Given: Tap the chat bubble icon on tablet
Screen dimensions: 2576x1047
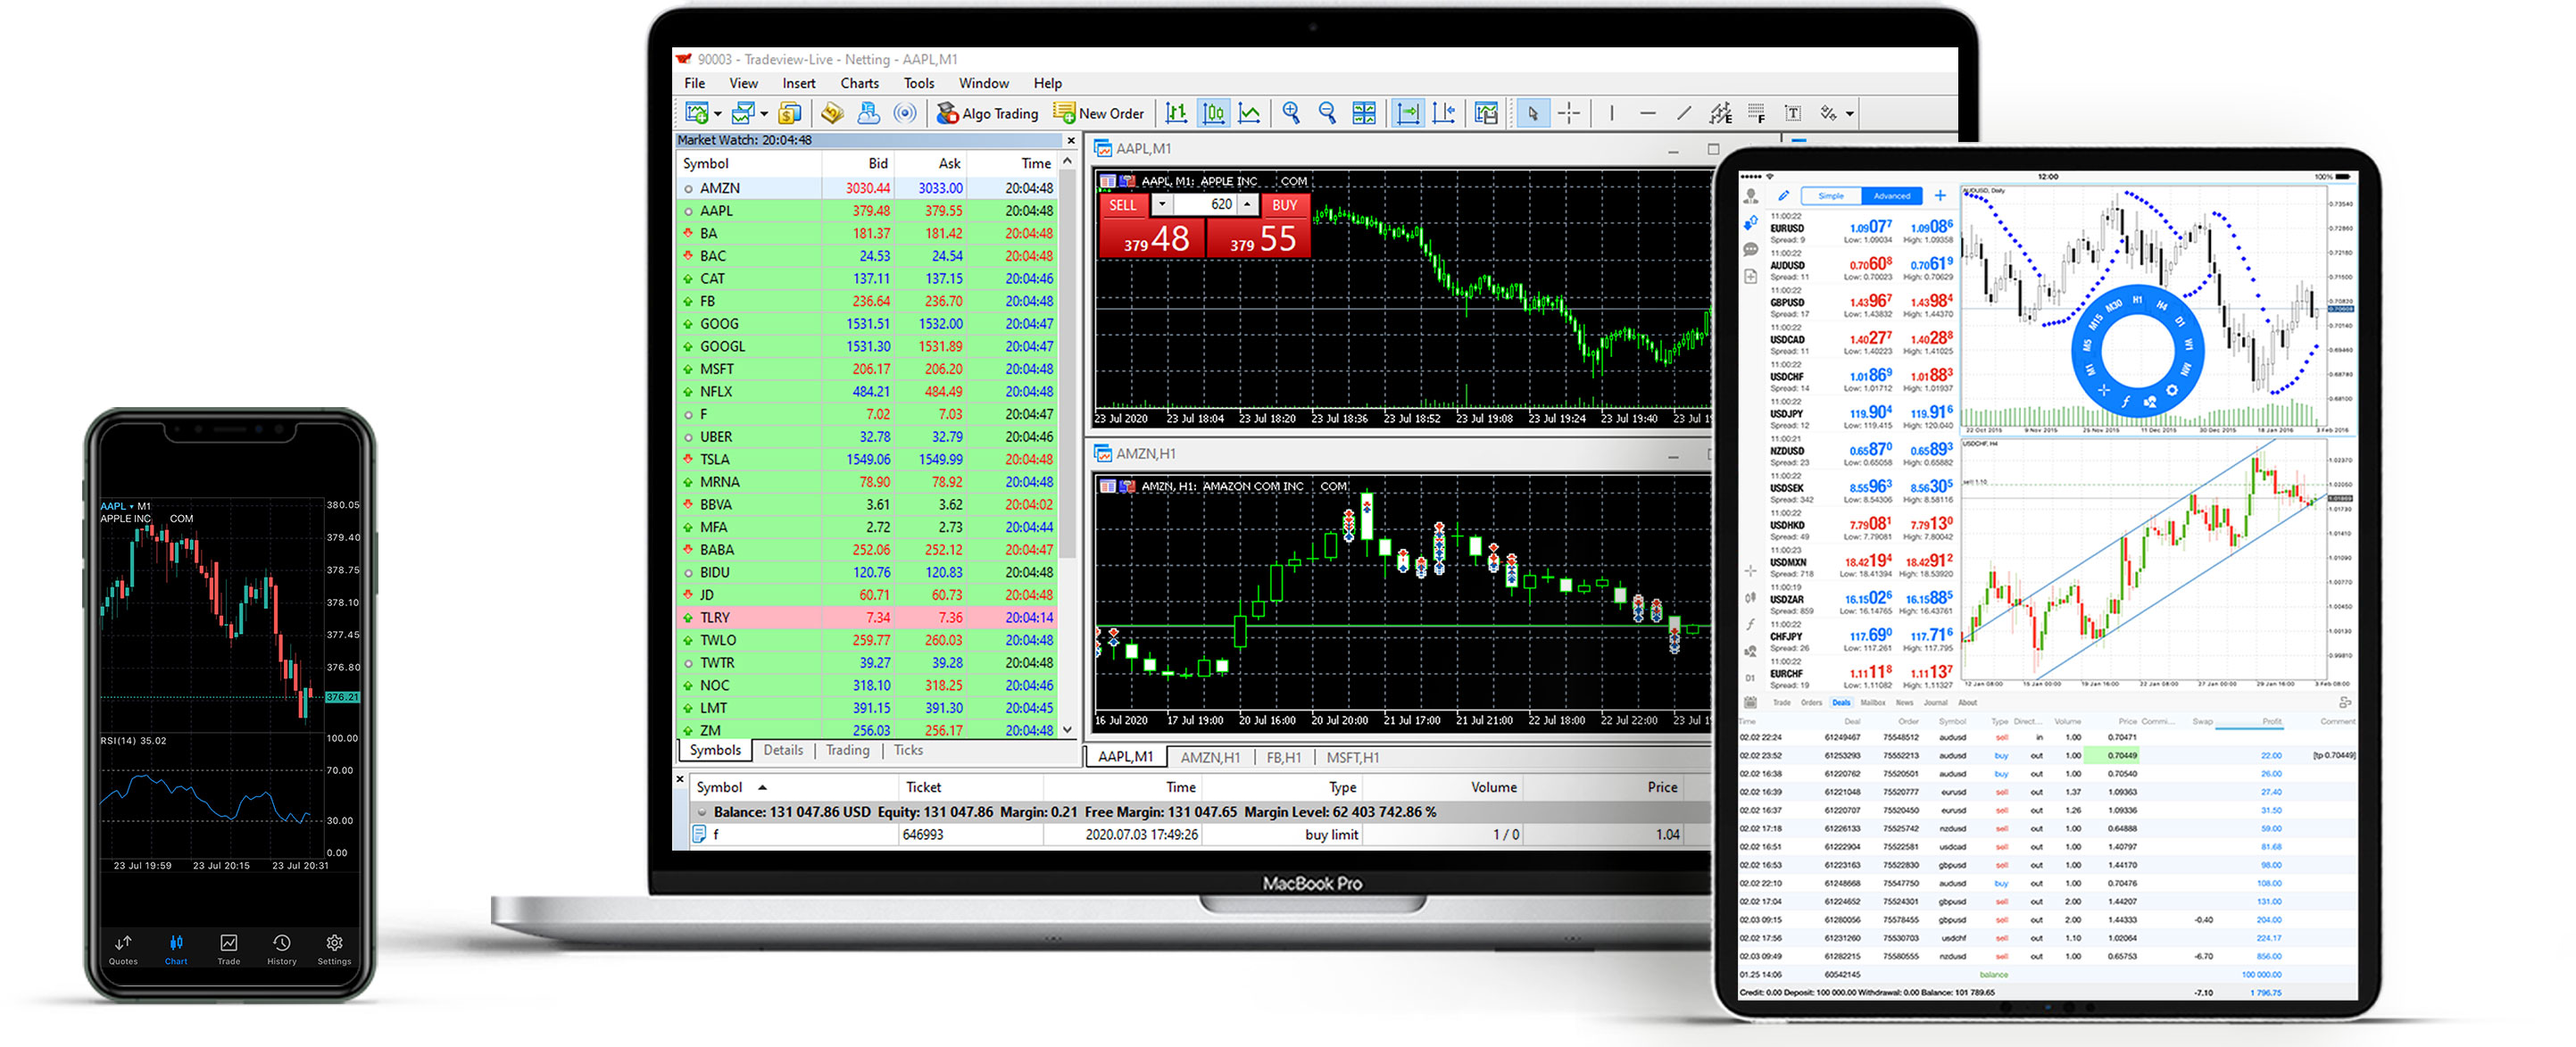Looking at the screenshot, I should (x=1750, y=249).
